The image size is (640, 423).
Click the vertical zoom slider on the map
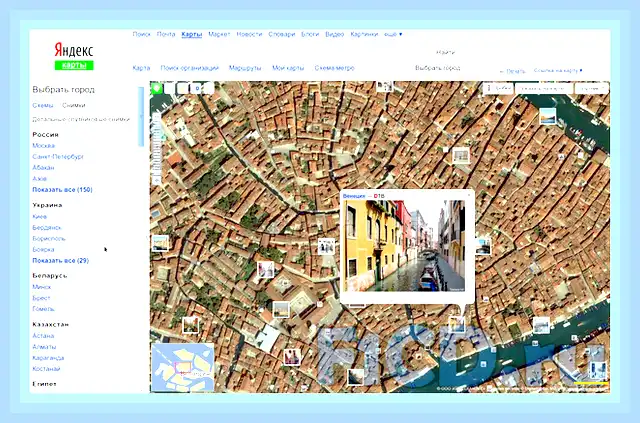pos(156,148)
